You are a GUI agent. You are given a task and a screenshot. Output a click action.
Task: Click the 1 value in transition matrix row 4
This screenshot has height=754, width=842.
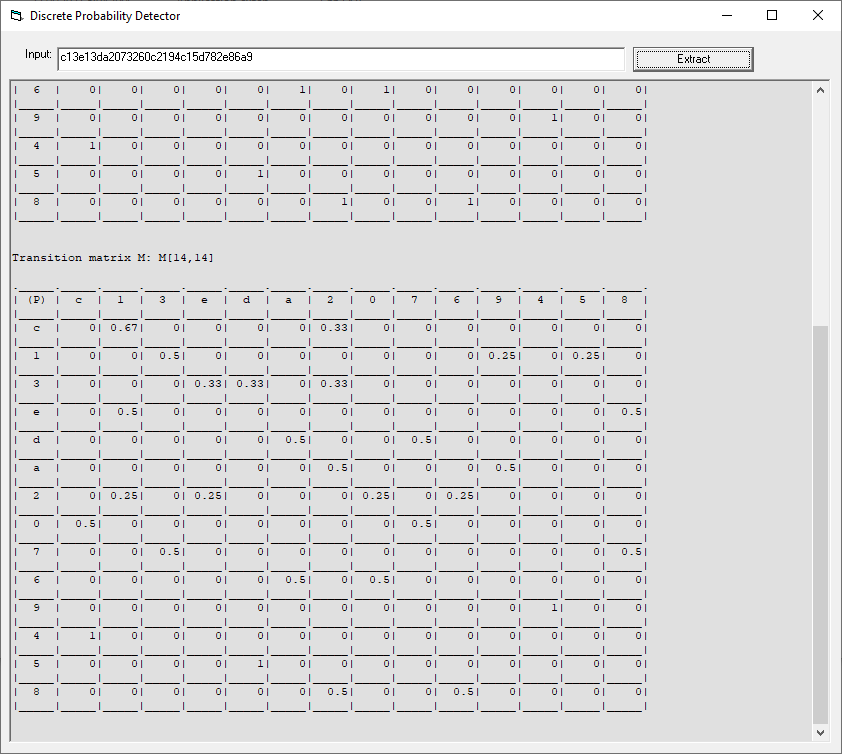coord(92,635)
